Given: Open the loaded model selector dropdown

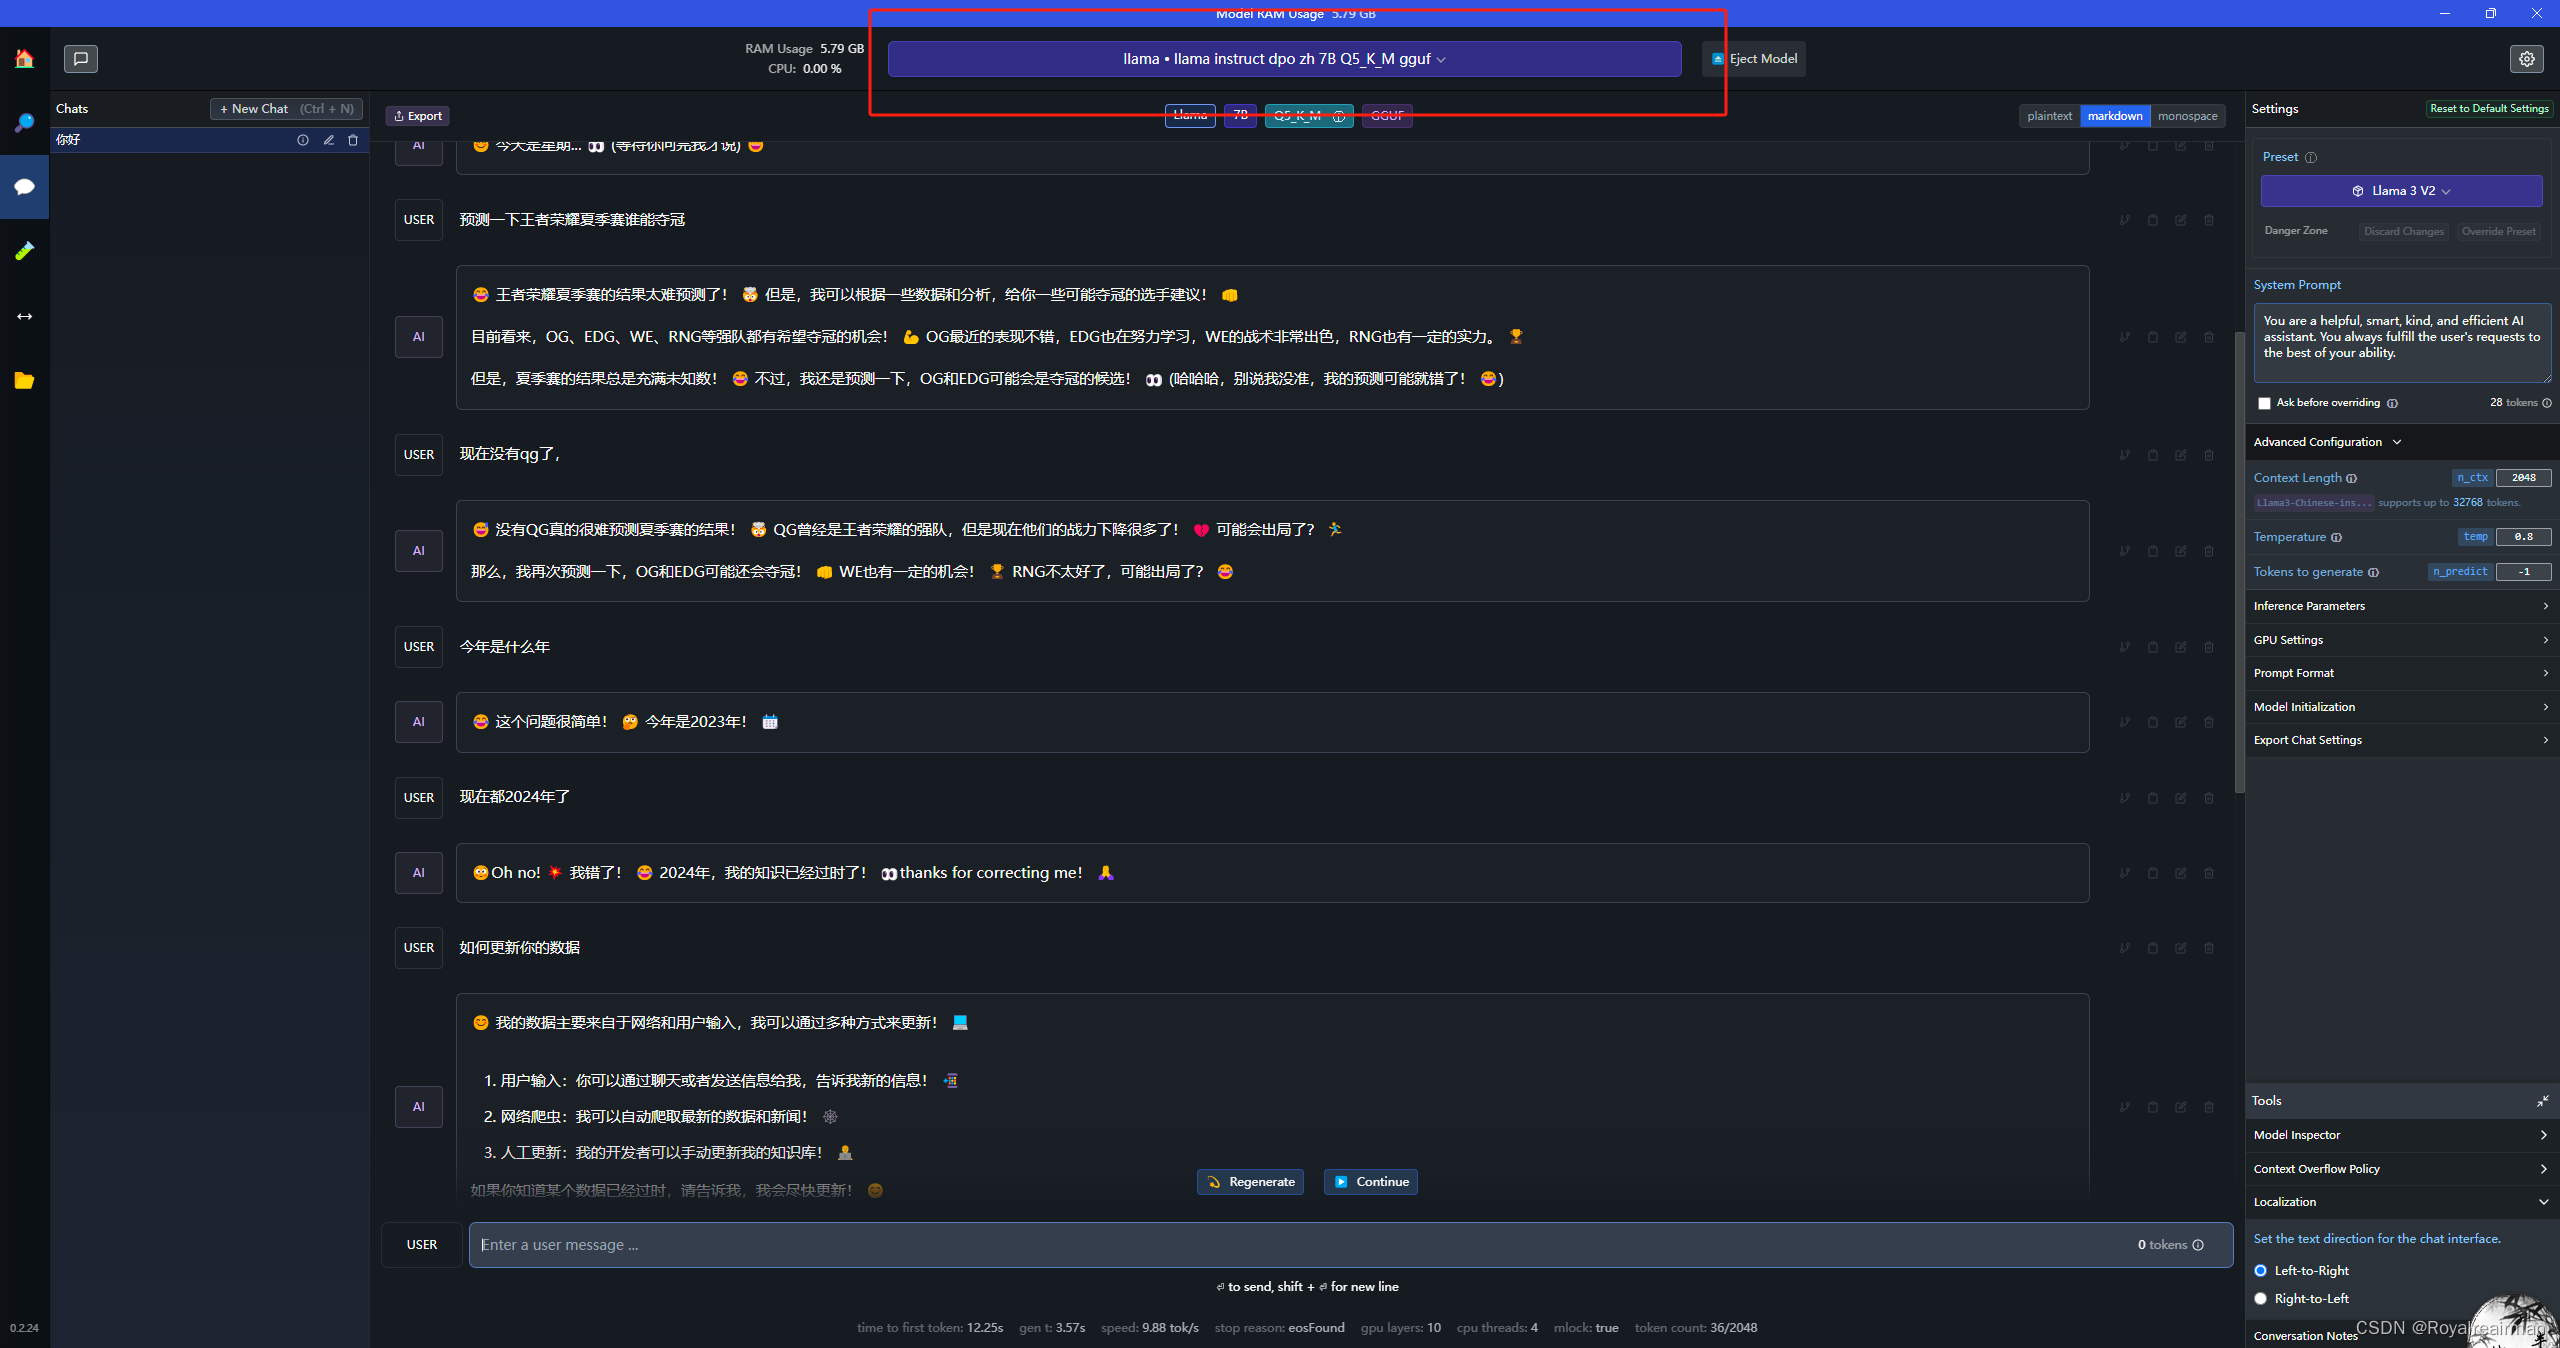Looking at the screenshot, I should tap(1284, 59).
